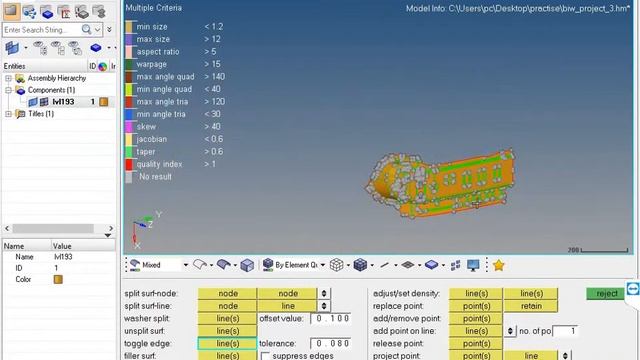Click the wireframe elements cube icon
This screenshot has width=640, height=360.
[336, 265]
